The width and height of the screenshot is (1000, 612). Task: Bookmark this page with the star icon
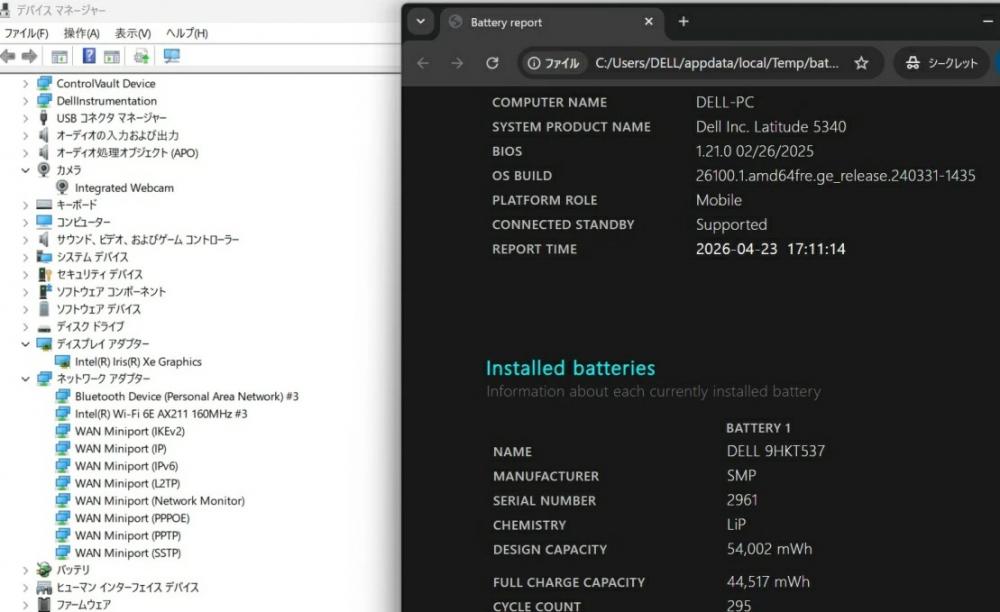tap(862, 63)
